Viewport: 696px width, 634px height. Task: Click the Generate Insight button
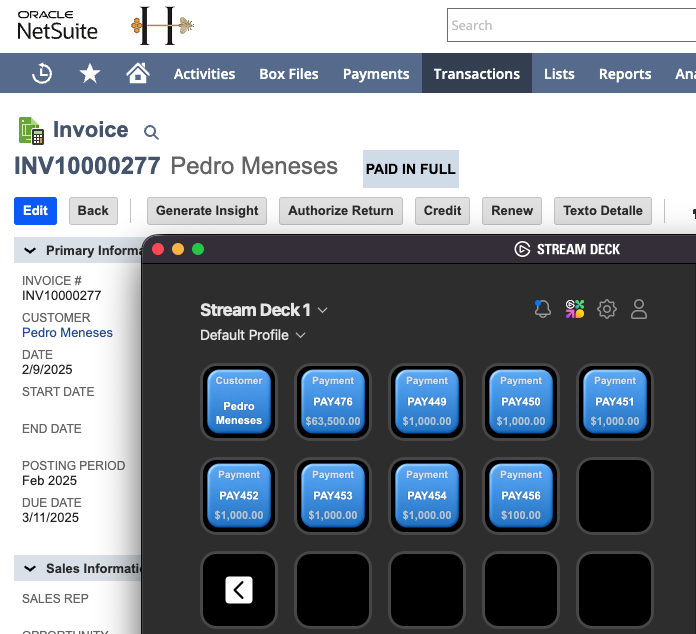click(x=207, y=211)
